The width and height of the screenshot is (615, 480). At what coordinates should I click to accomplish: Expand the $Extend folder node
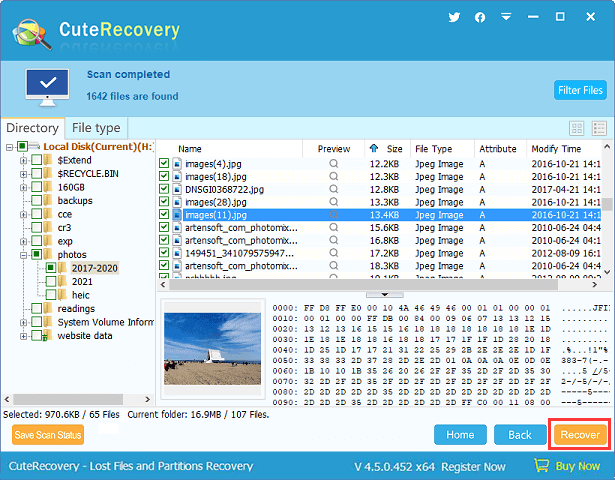(x=24, y=160)
